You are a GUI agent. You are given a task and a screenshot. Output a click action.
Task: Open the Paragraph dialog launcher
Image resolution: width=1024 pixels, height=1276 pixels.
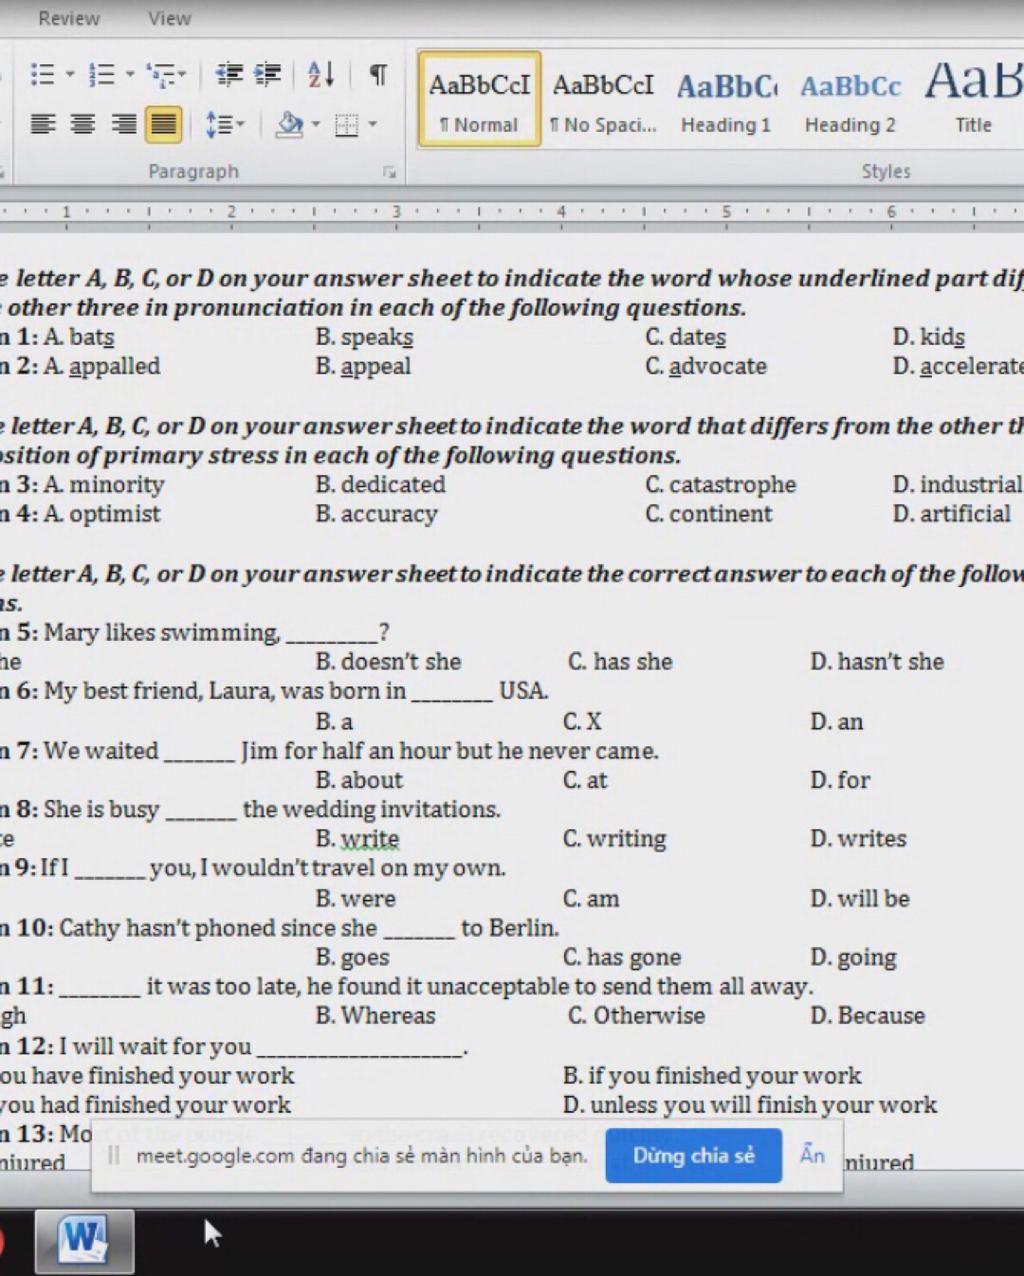tap(389, 172)
